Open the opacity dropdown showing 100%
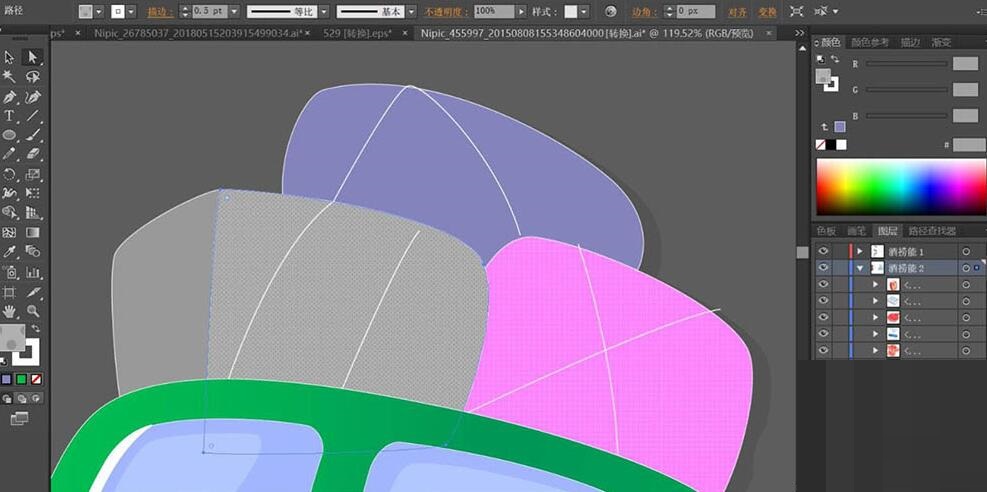 (x=521, y=11)
